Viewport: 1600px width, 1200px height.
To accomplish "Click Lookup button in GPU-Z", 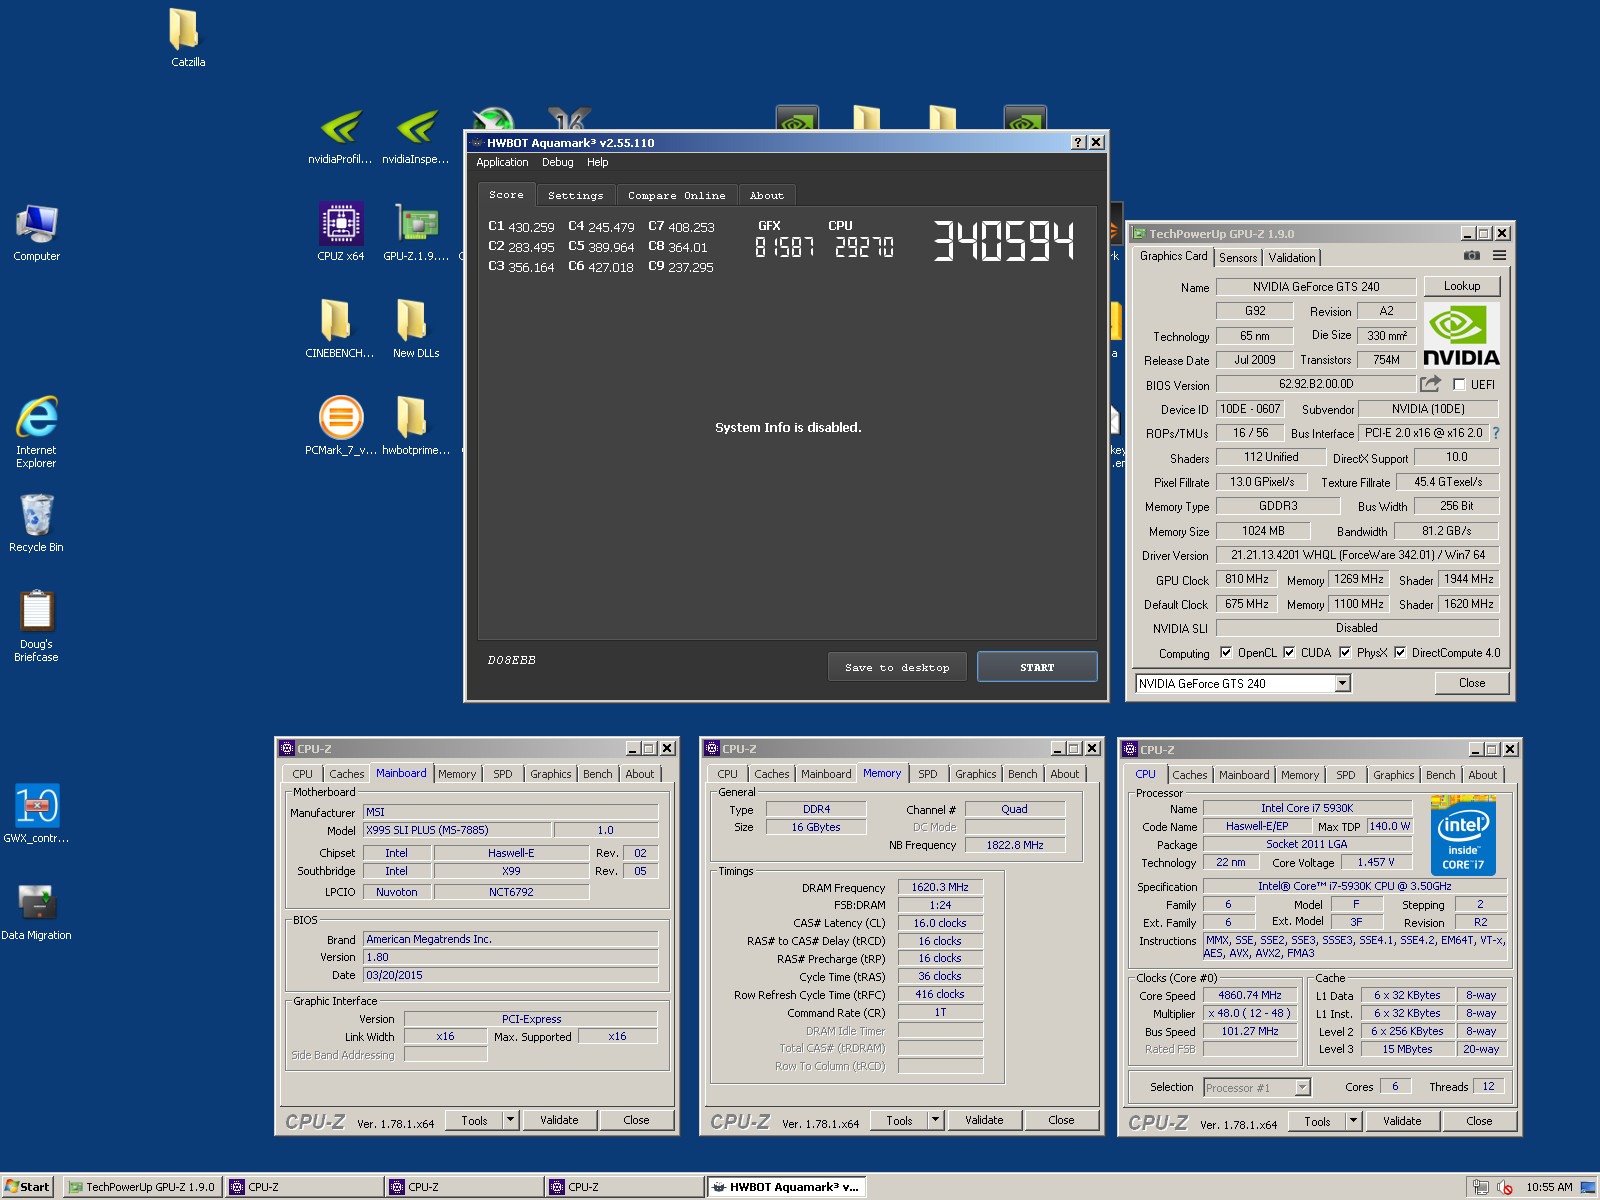I will pos(1462,286).
